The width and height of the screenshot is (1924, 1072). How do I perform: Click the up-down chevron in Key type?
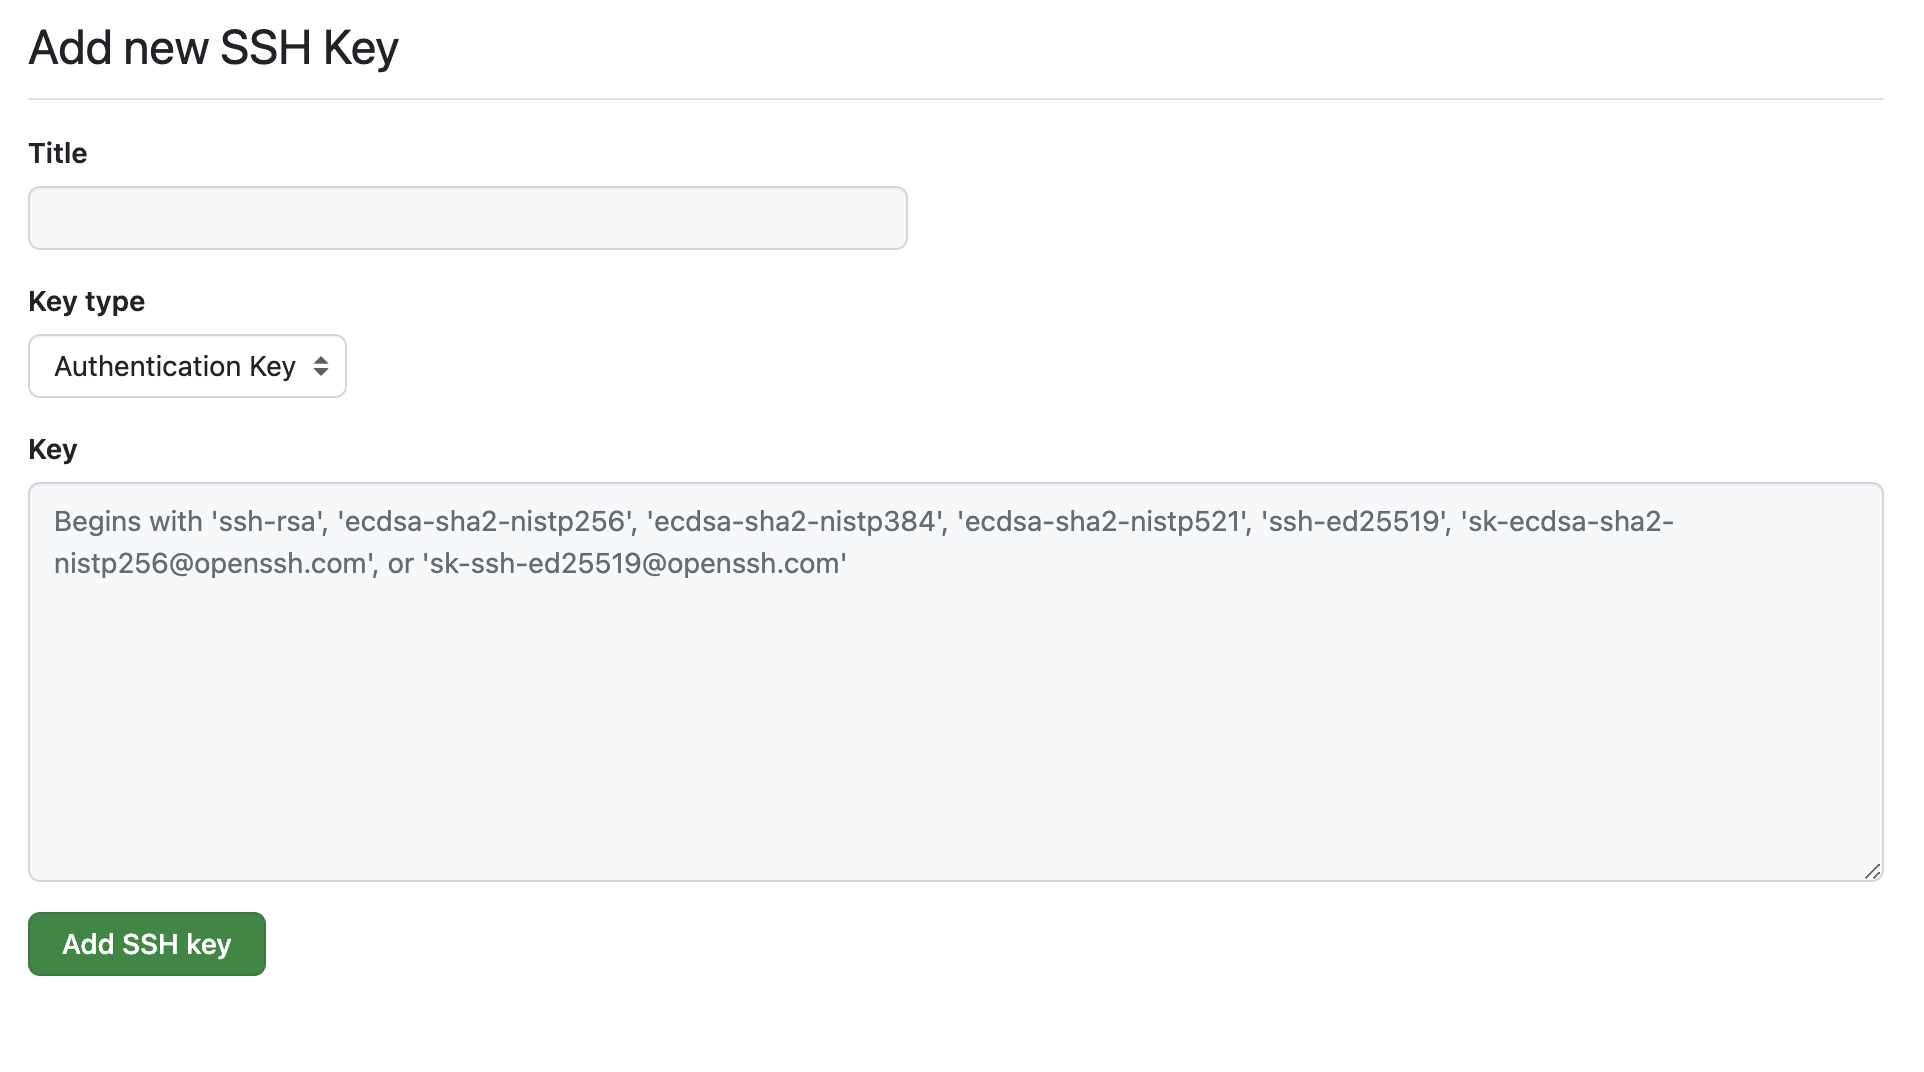[321, 366]
